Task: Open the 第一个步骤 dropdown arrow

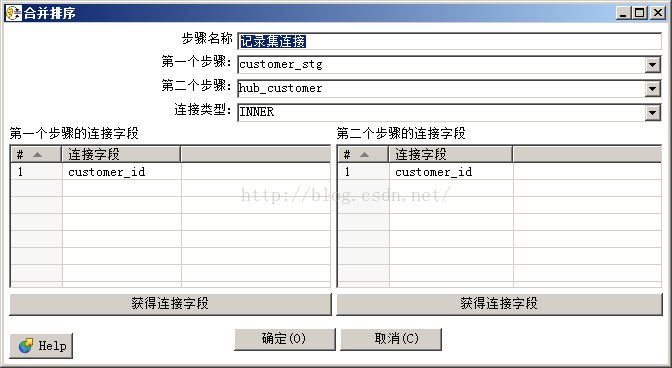Action: [652, 65]
